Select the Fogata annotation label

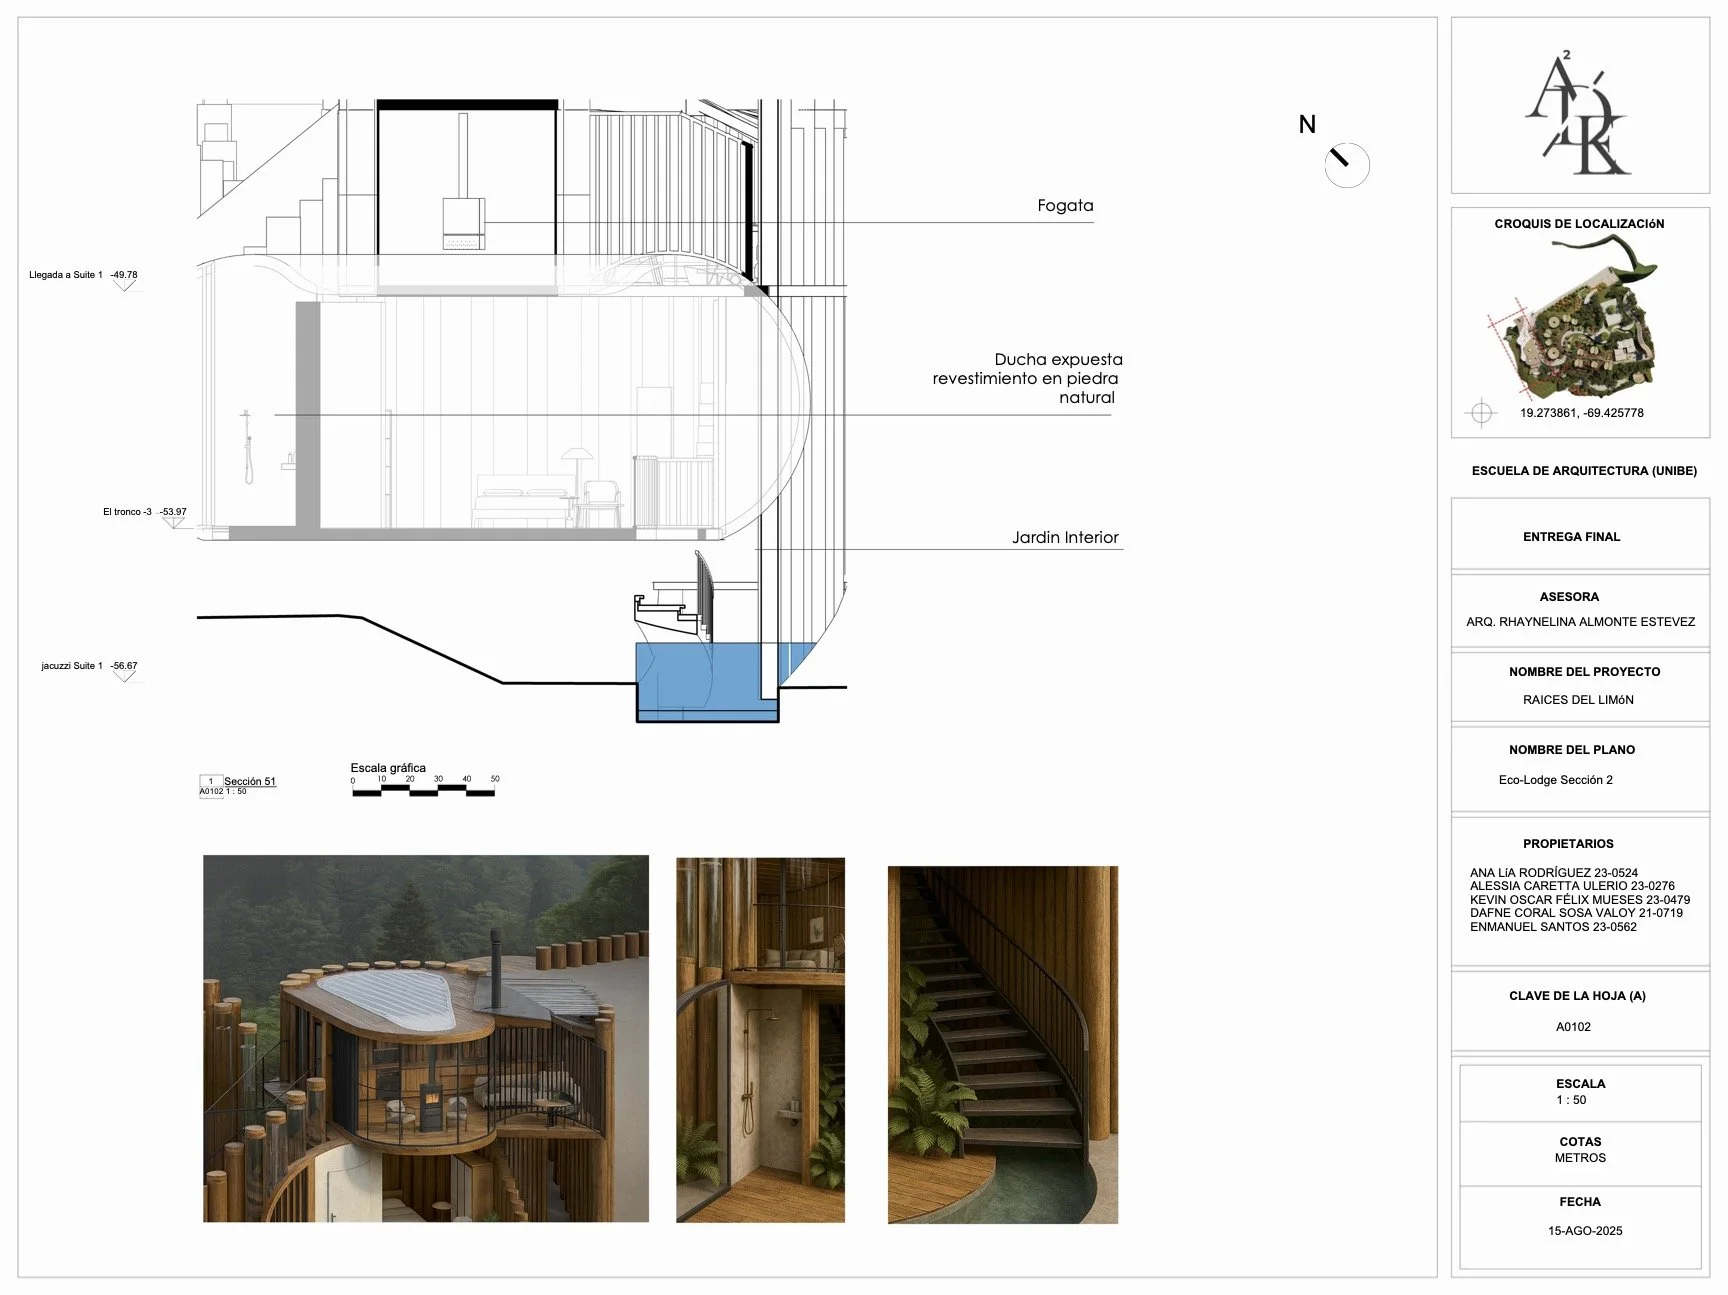[x=1065, y=205]
